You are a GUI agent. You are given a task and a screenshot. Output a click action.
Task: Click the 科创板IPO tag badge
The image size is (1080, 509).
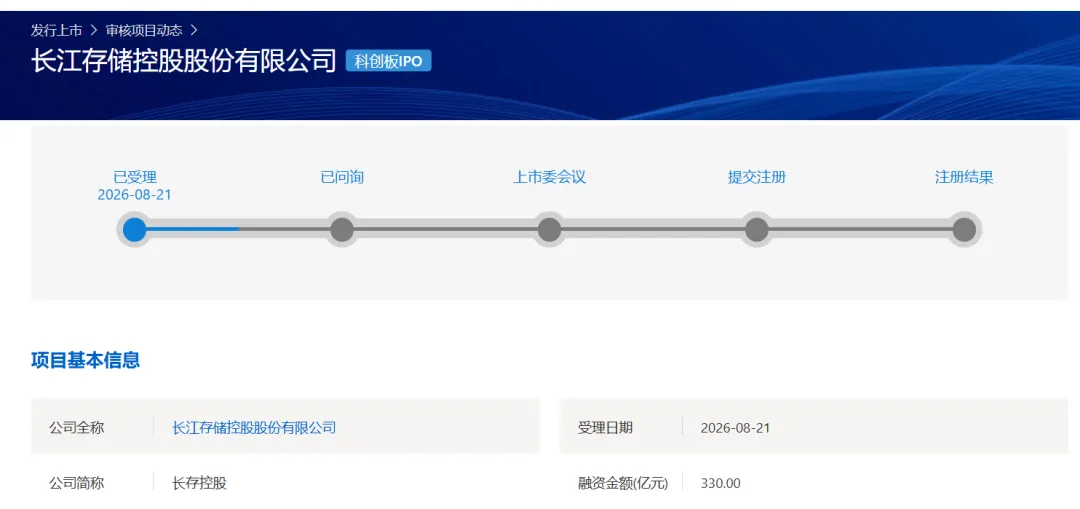[388, 61]
